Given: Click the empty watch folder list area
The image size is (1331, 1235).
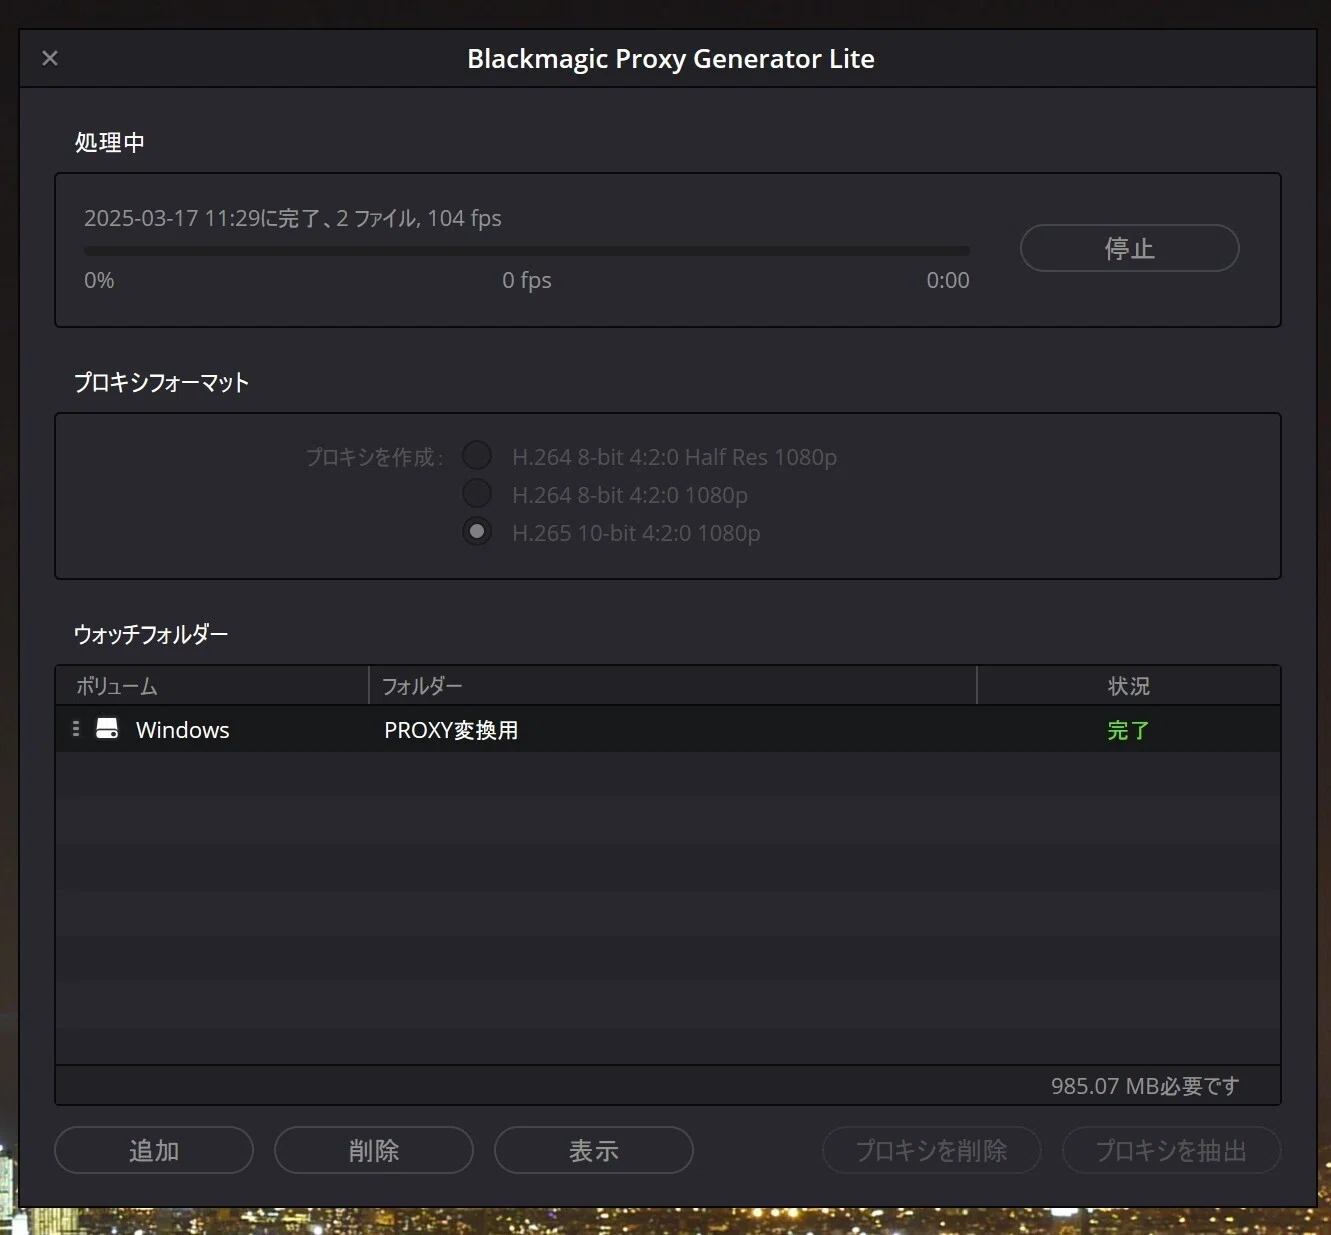Looking at the screenshot, I should [x=668, y=908].
